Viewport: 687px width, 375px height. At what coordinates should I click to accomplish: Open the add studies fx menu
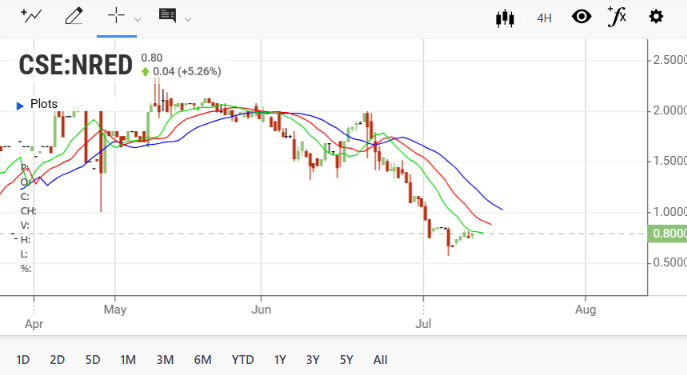pos(617,17)
